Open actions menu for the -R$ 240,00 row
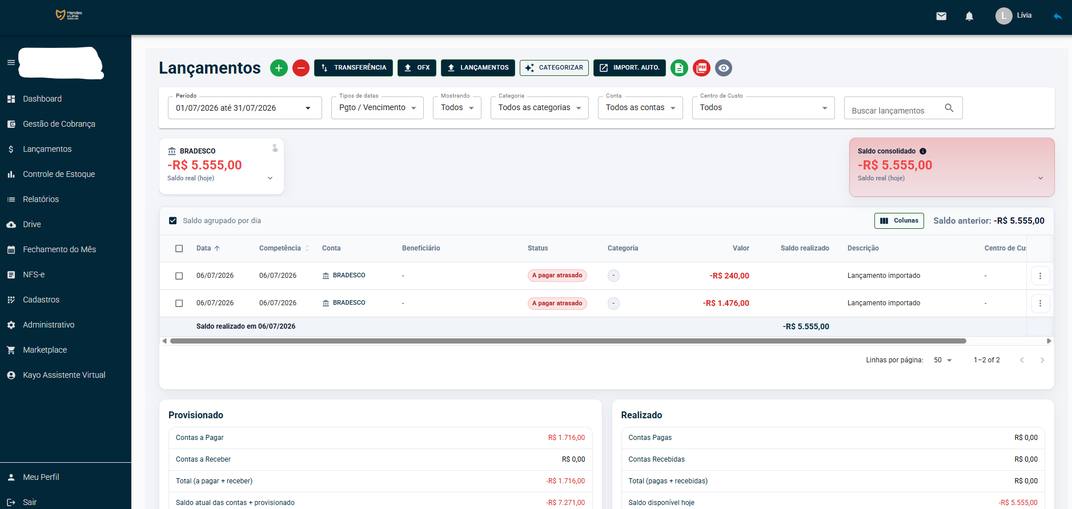The height and width of the screenshot is (509, 1072). click(x=1040, y=275)
